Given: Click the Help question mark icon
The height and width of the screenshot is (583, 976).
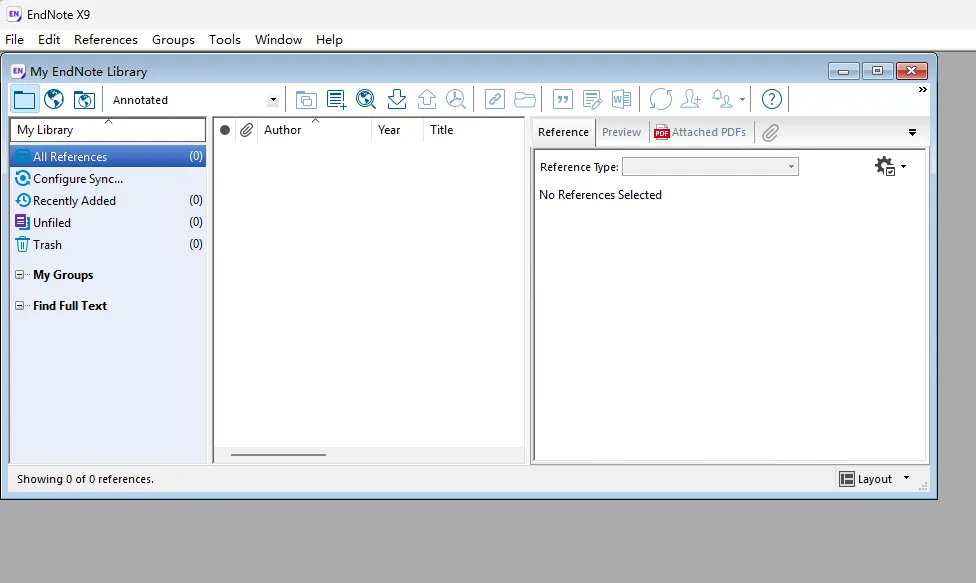Looking at the screenshot, I should click(771, 100).
